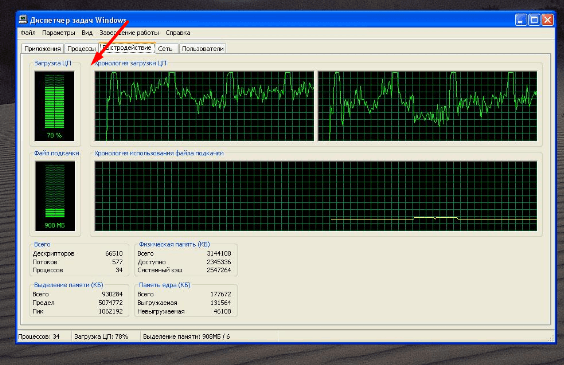Close the Task Manager window
Viewport: 564px width, 365px height.
(547, 20)
